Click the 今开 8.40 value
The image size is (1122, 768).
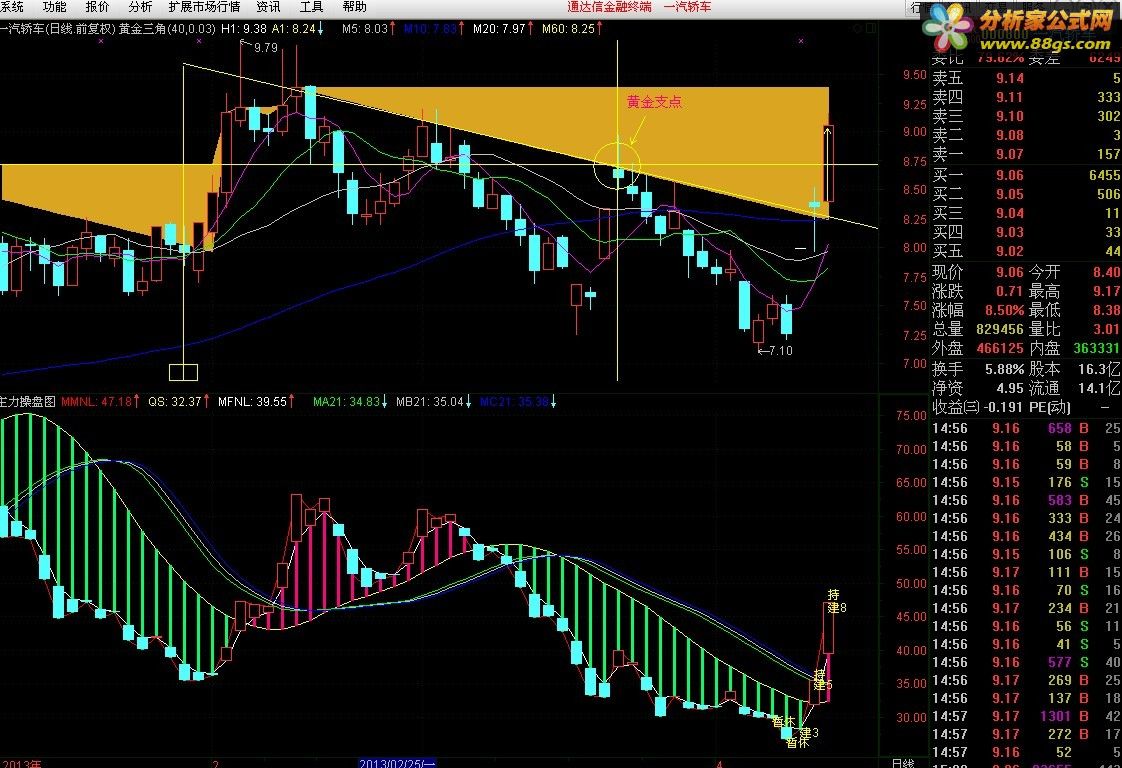pos(1106,273)
